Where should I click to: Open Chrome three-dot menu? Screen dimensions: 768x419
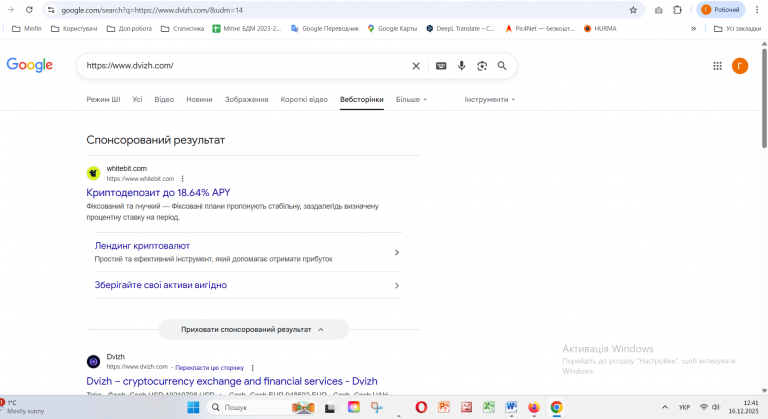click(757, 10)
